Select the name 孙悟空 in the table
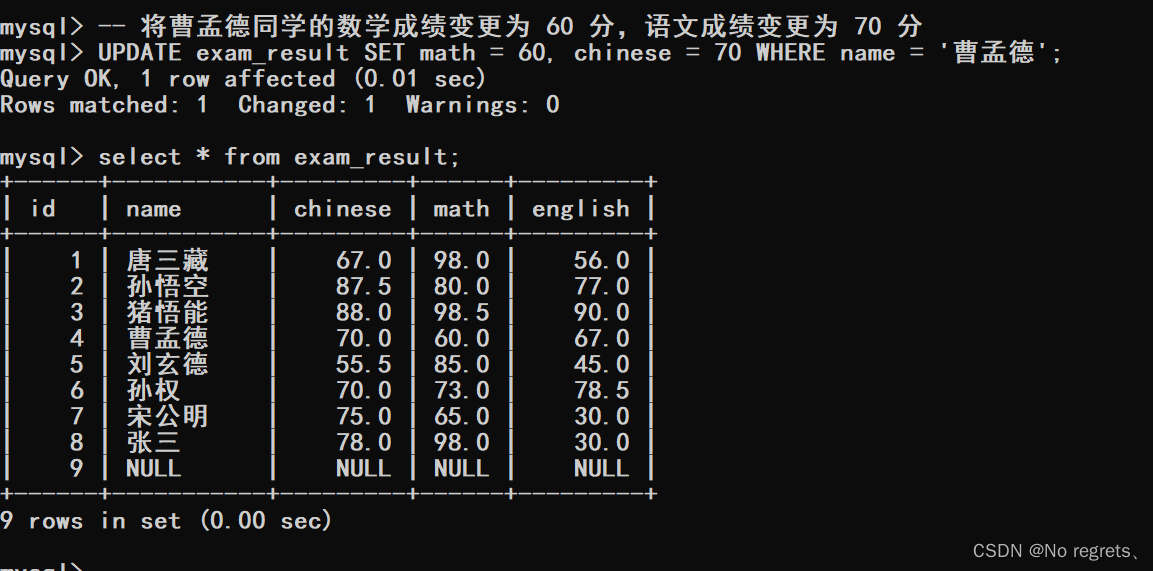The image size is (1153, 571). [x=167, y=287]
